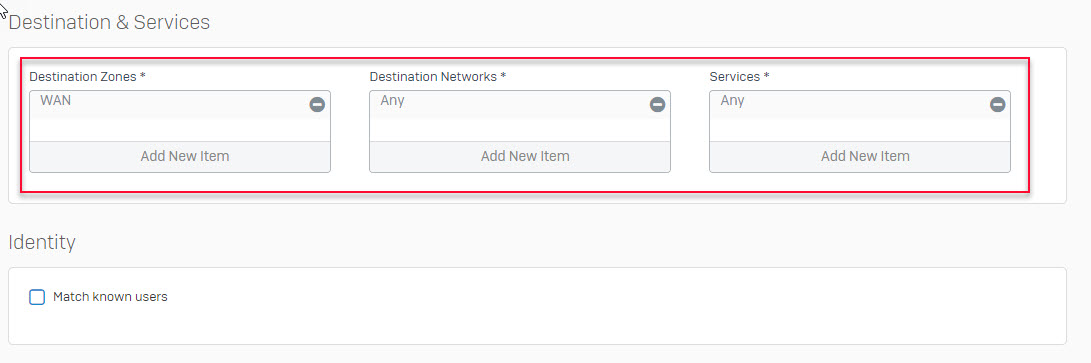Click the Services field label
This screenshot has height=363, width=1091.
click(740, 76)
